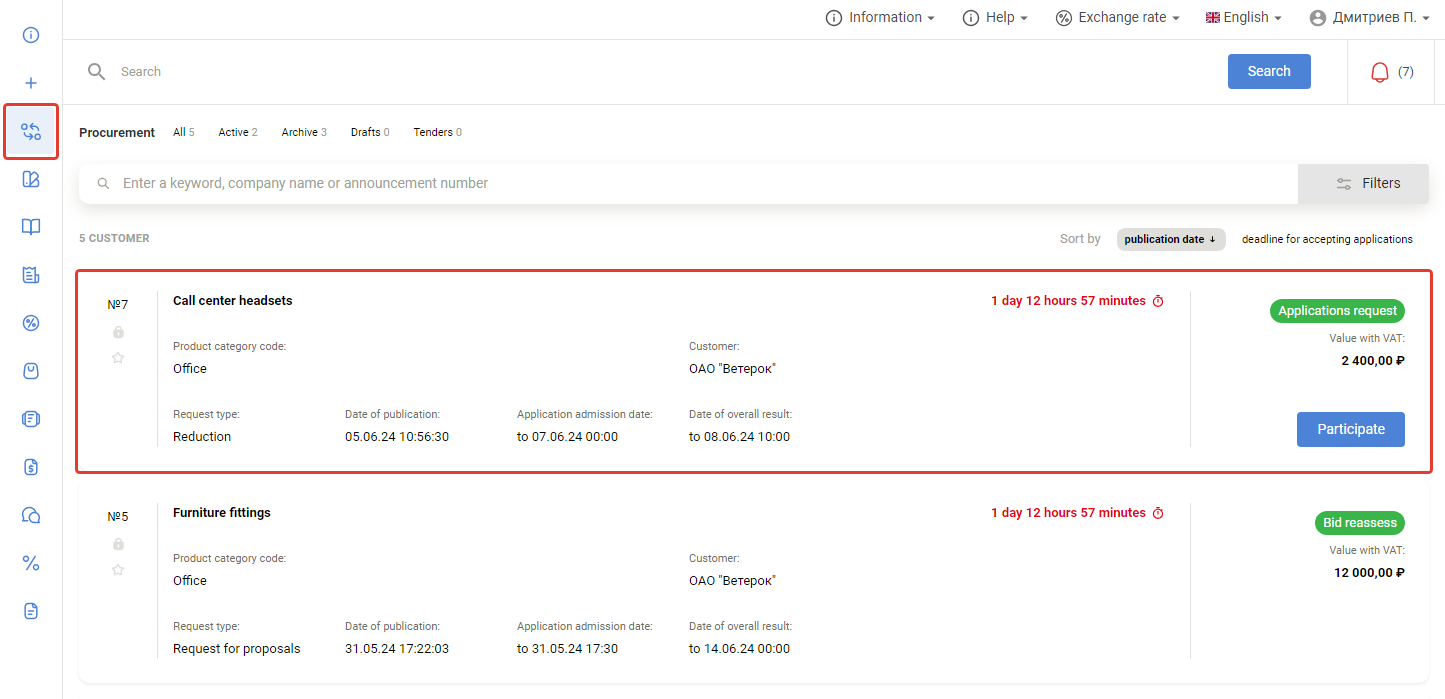Click the magnifier icon in top search bar
The height and width of the screenshot is (699, 1445).
pos(96,71)
